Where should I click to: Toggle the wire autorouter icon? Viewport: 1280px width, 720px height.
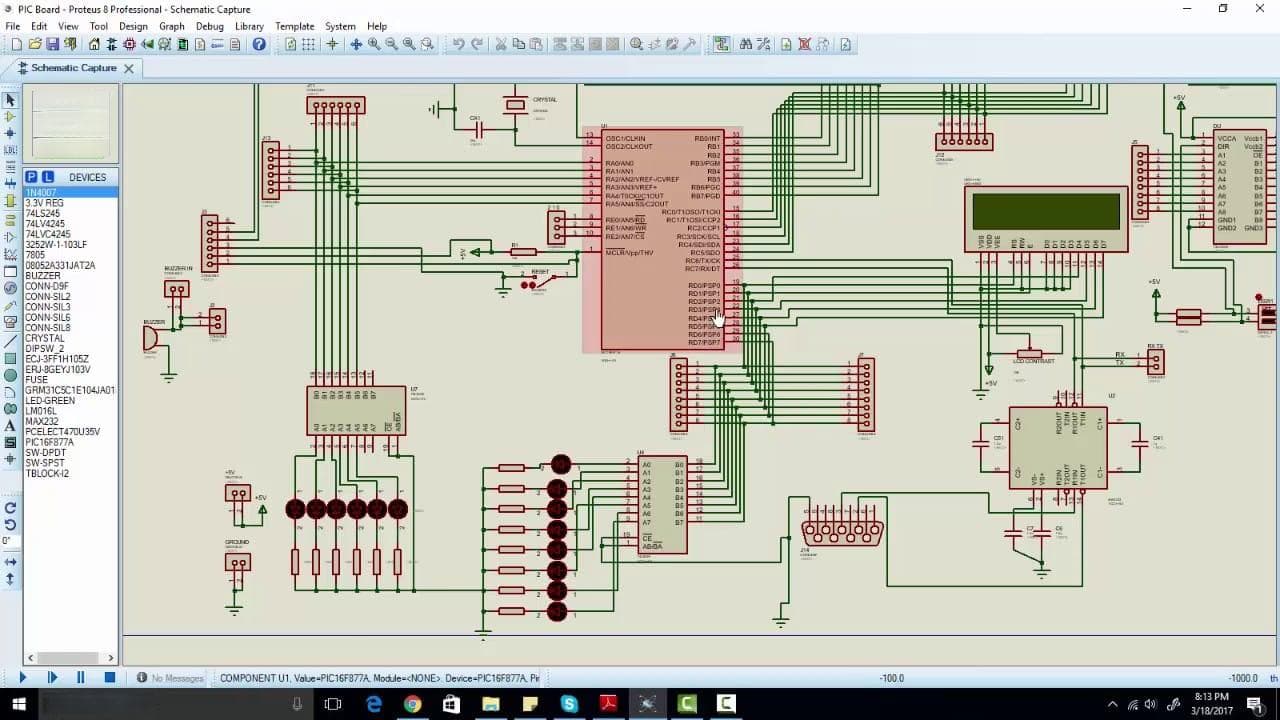click(x=721, y=44)
